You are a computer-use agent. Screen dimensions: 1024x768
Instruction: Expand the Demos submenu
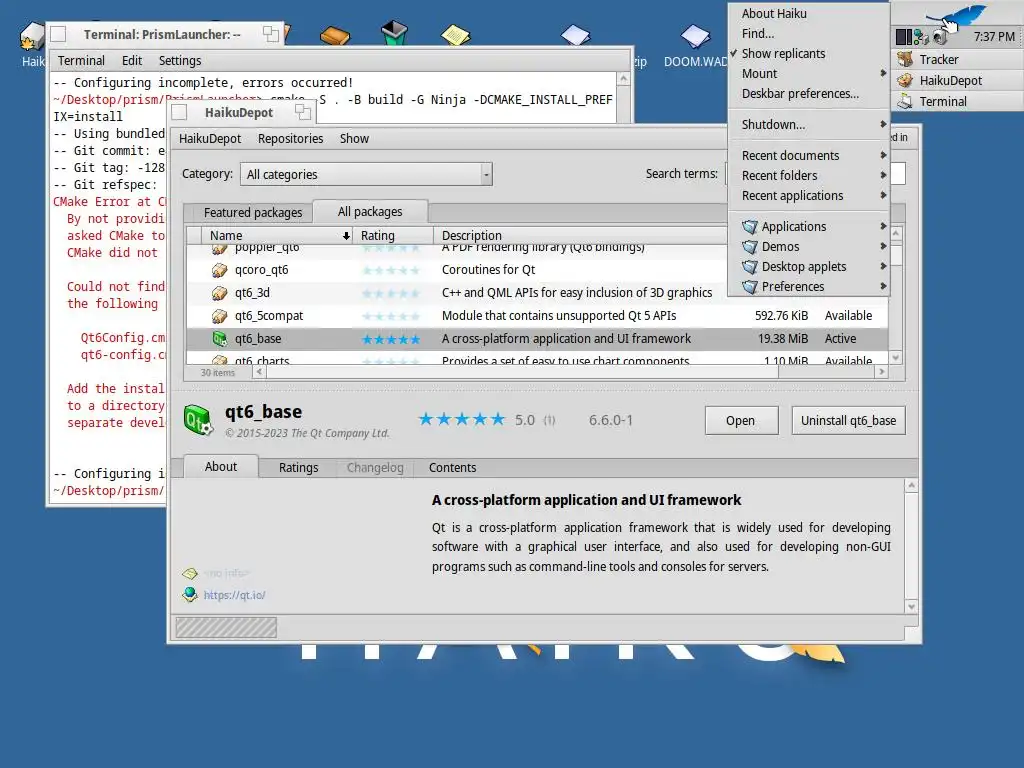pos(808,247)
